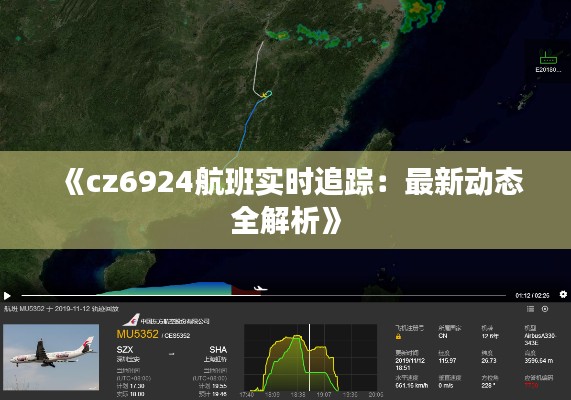
Task: Click the airplane marker above the progress bar
Action: click(260, 289)
